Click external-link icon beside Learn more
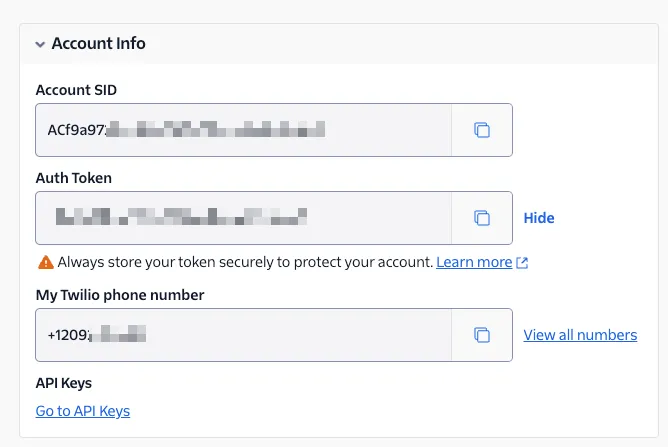Screen dimensions: 668x447 point(522,262)
